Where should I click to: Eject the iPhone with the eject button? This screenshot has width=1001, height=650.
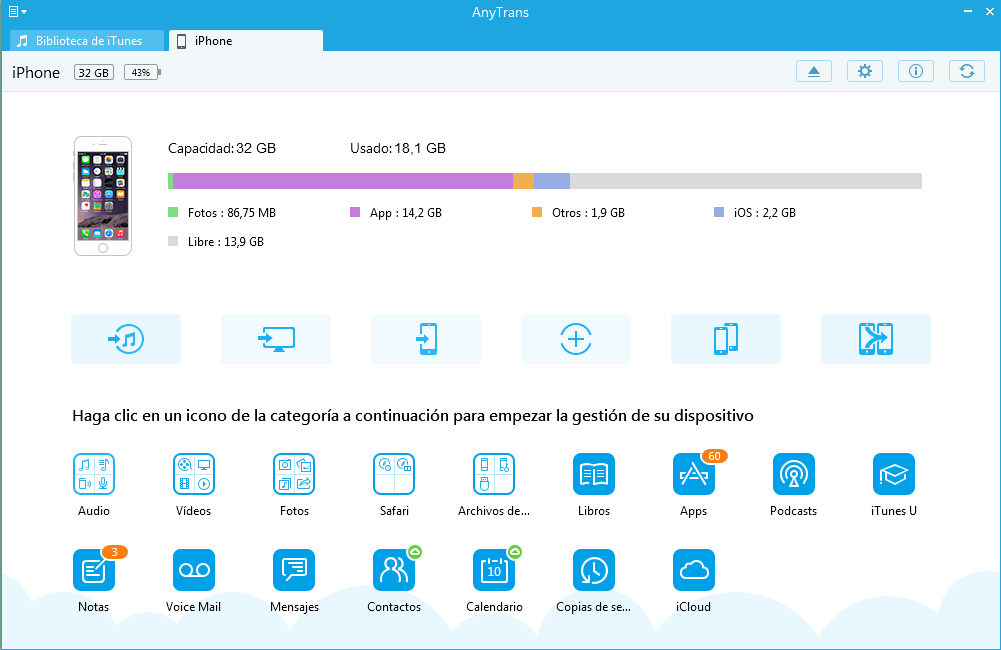tap(814, 71)
